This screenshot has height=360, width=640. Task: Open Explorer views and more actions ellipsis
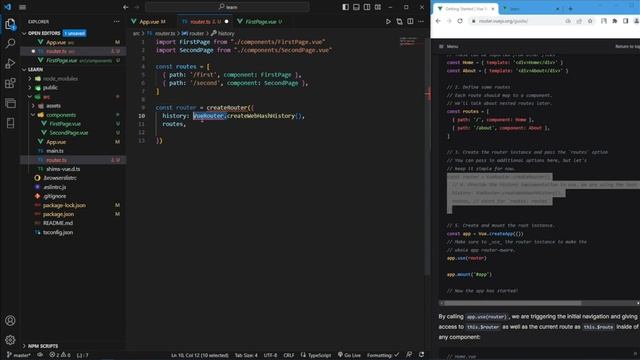click(x=117, y=21)
